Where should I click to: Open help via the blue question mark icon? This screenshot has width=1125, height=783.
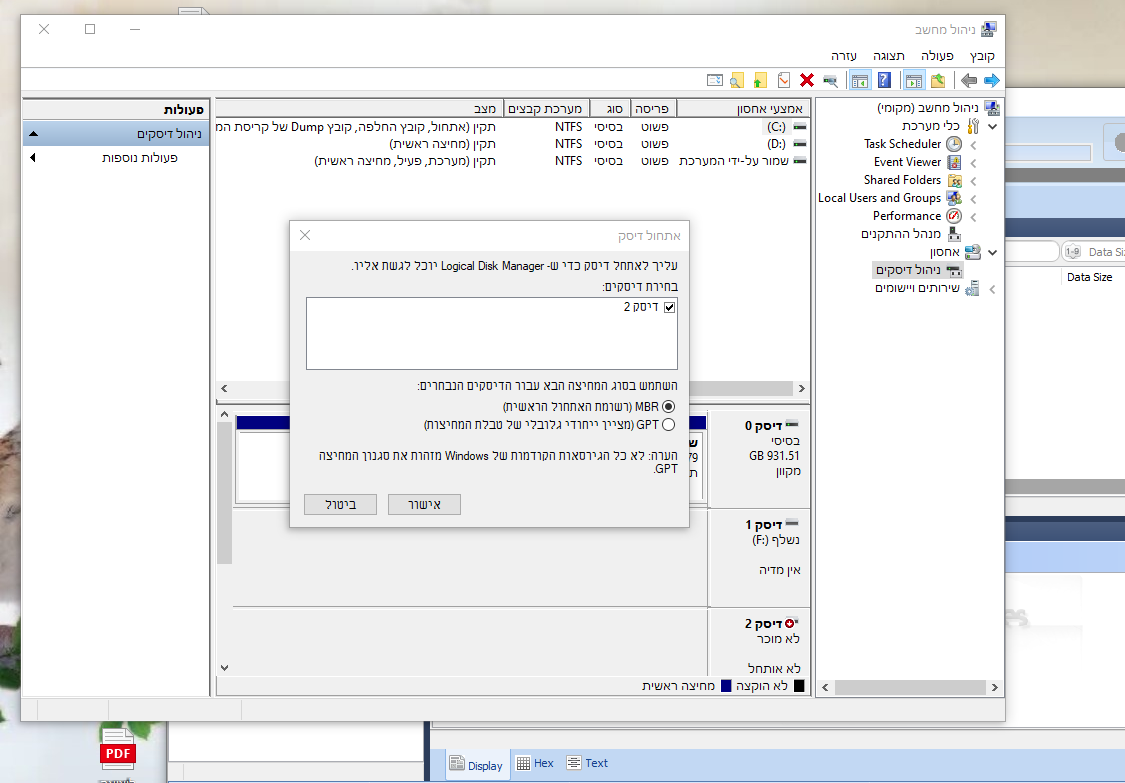(884, 80)
